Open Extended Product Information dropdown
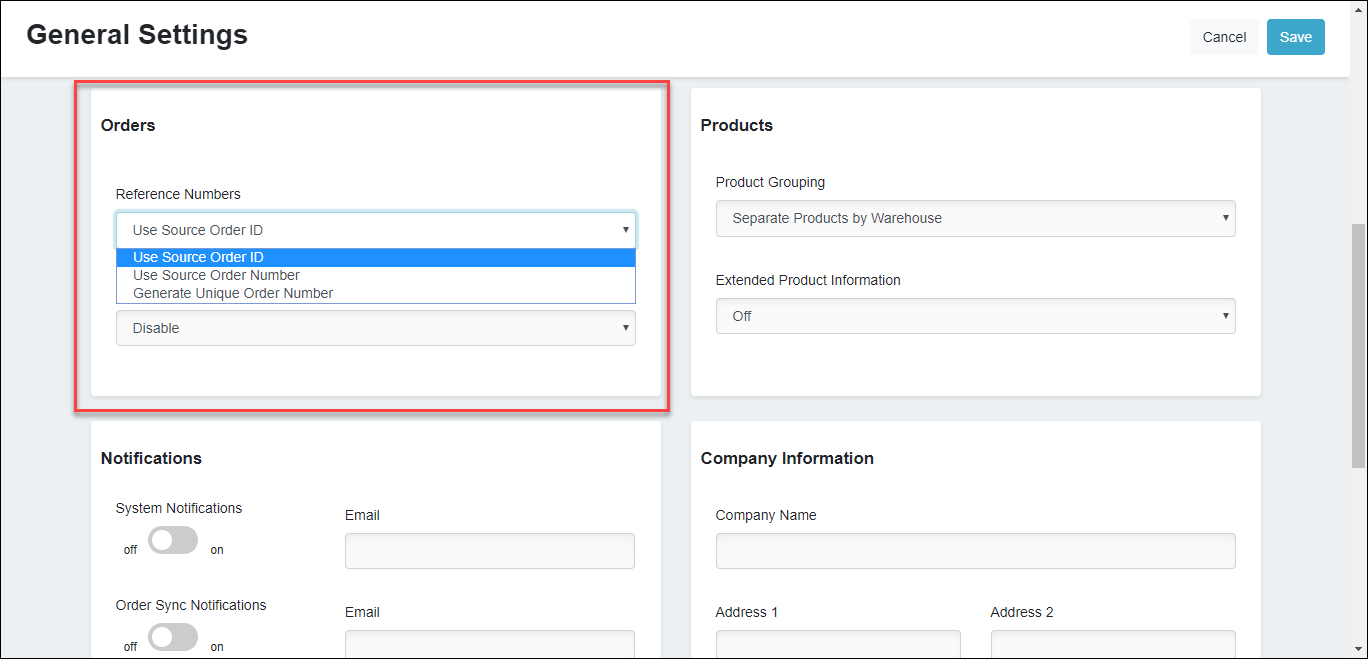 pyautogui.click(x=975, y=316)
